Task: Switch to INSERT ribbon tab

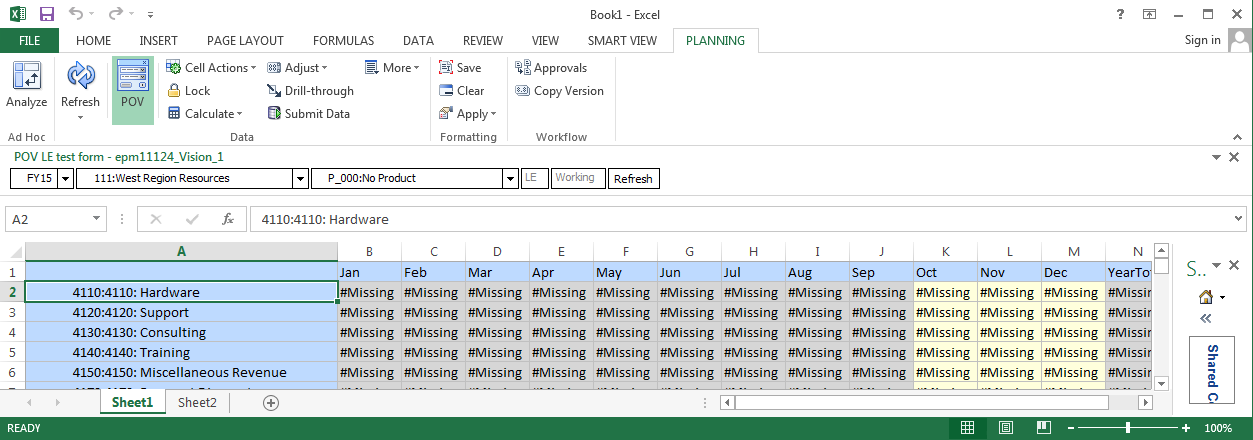Action: (x=159, y=41)
